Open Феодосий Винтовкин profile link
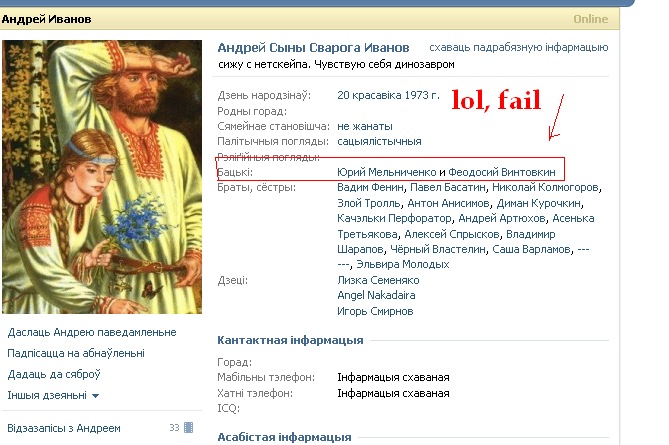Viewport: 669px width, 445px height. (x=502, y=172)
